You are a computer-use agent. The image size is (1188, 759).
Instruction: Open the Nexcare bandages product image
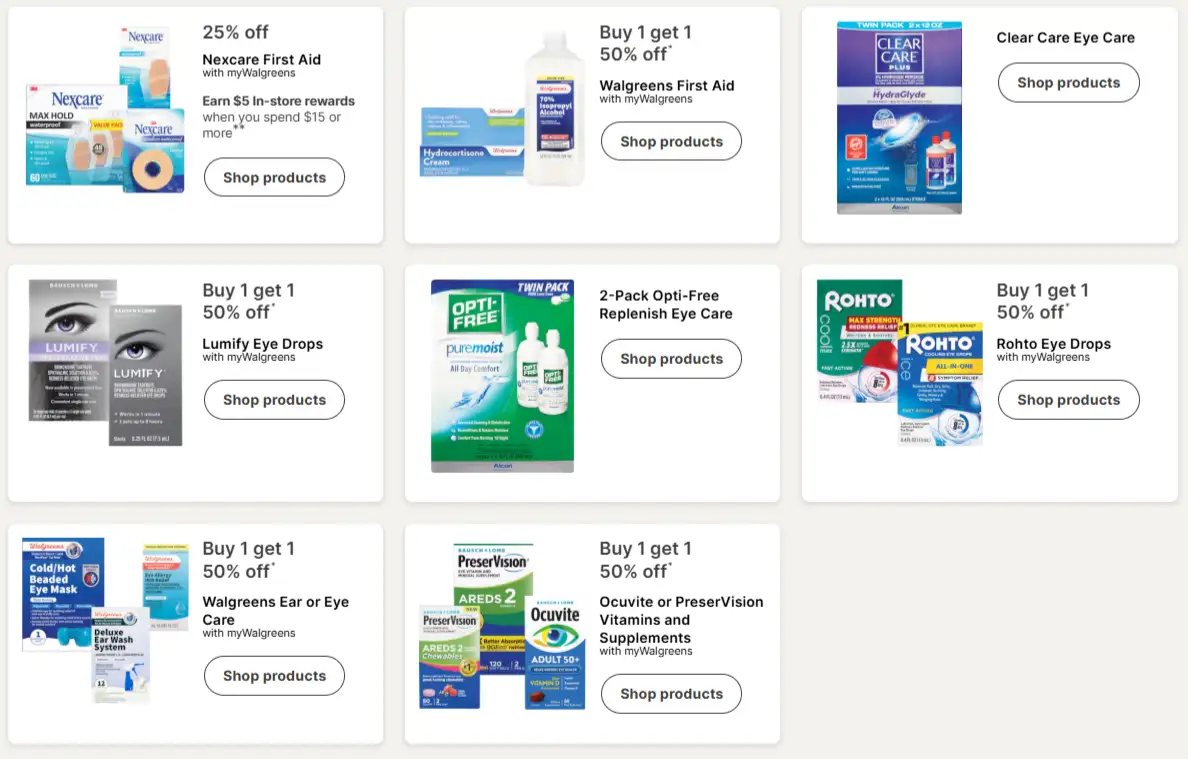(x=105, y=110)
